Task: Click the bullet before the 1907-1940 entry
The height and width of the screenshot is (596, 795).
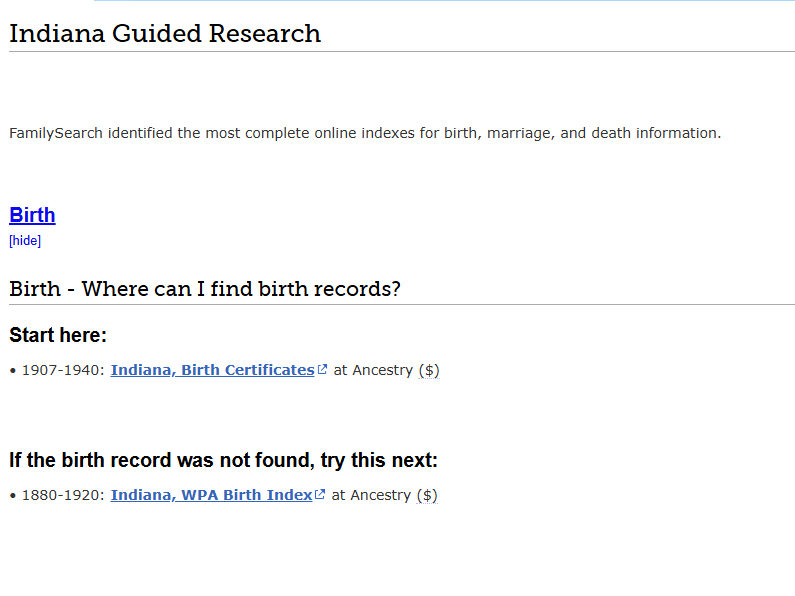Action: pyautogui.click(x=13, y=371)
